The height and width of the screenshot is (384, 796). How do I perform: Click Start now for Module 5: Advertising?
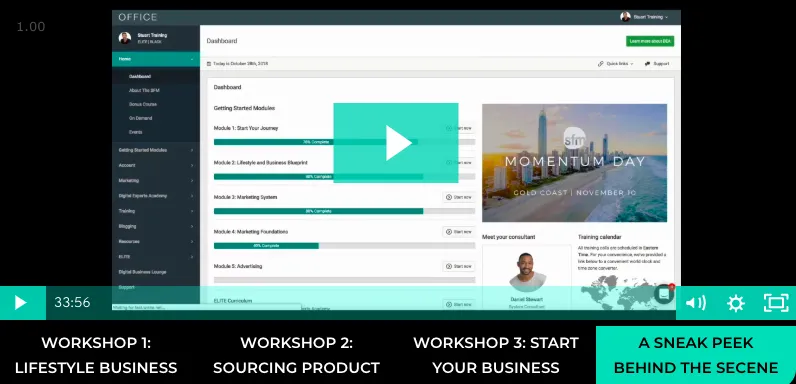click(x=458, y=266)
